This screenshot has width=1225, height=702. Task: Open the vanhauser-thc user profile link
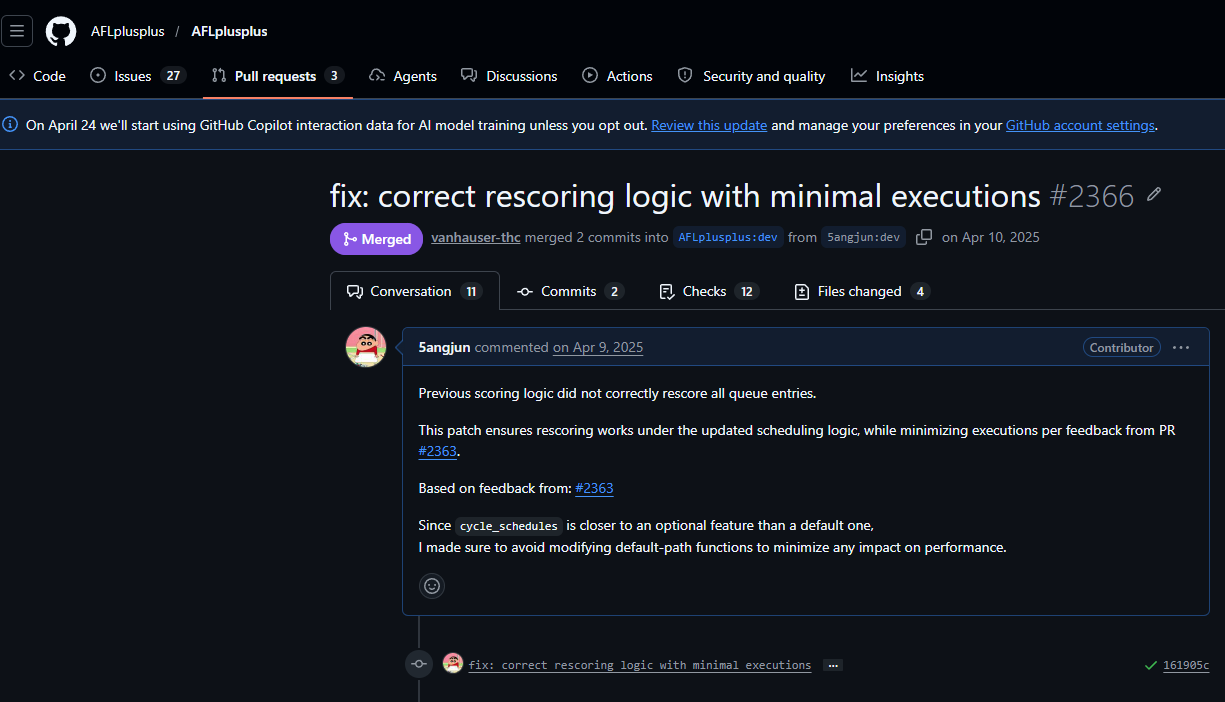475,237
